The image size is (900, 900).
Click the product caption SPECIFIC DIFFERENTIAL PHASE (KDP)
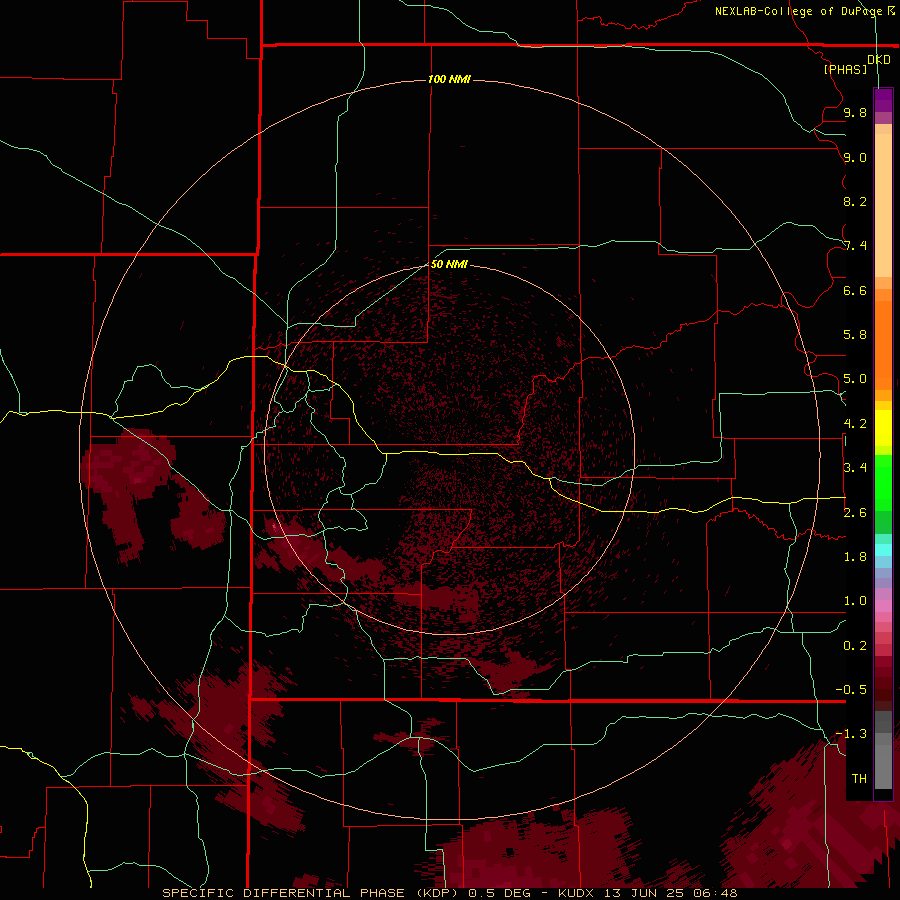coord(310,893)
